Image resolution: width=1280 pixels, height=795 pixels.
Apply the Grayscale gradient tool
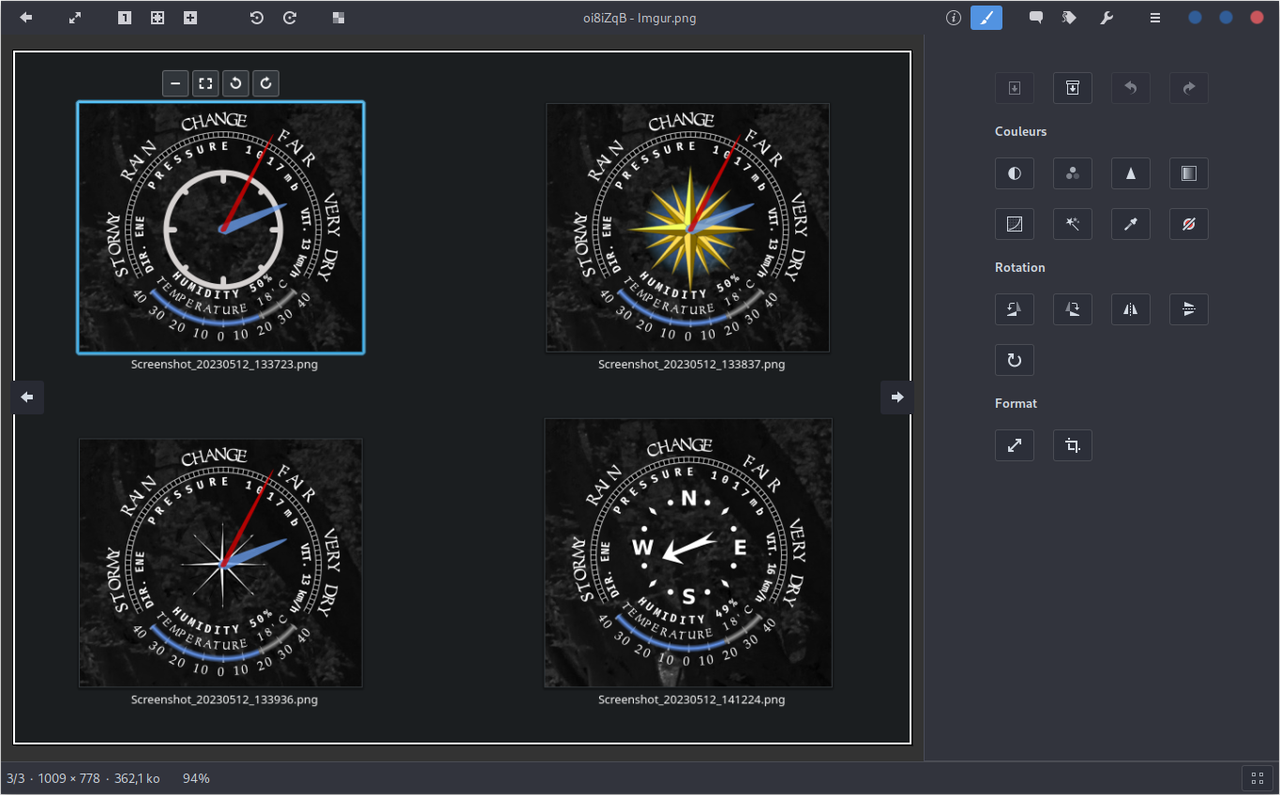tap(1188, 173)
